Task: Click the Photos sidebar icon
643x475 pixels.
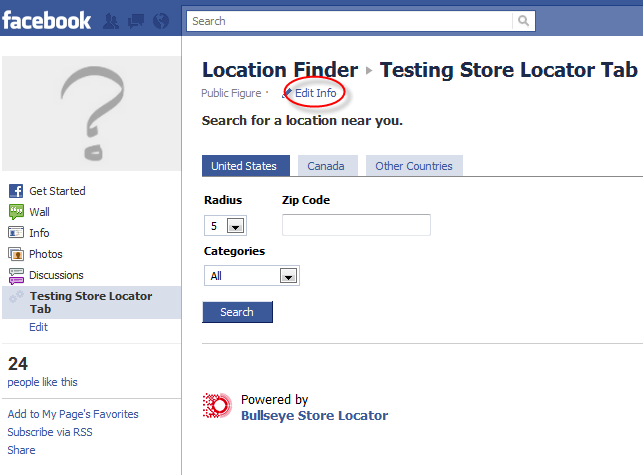Action: [x=16, y=254]
